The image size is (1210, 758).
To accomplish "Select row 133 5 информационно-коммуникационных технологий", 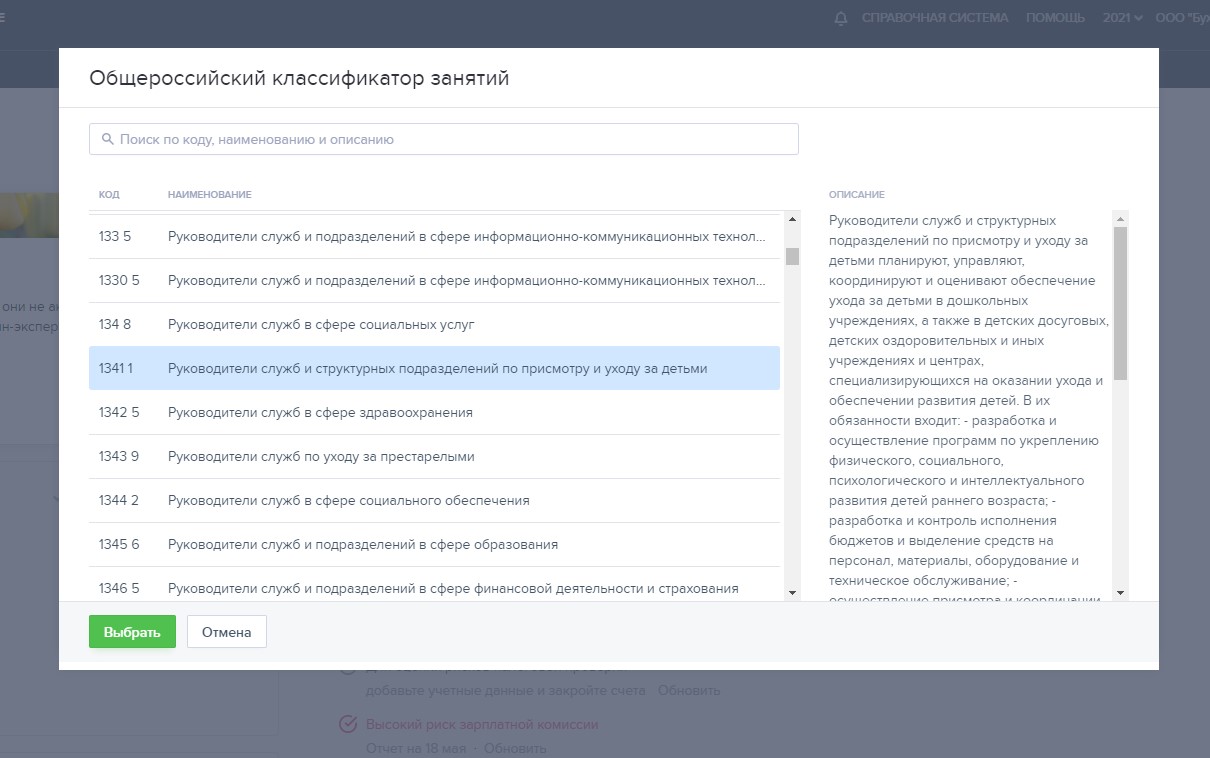I will 434,237.
